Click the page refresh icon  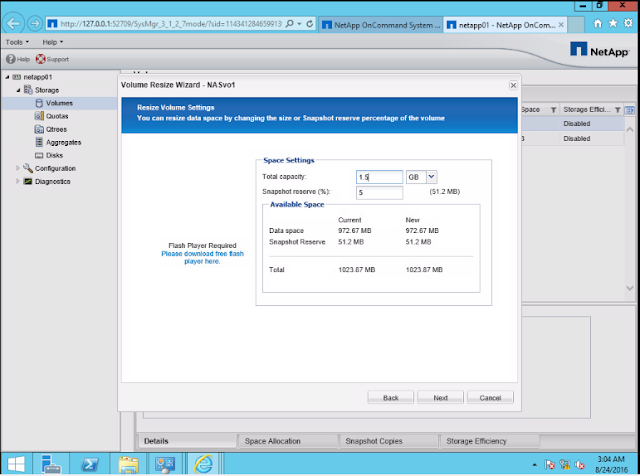[x=310, y=24]
